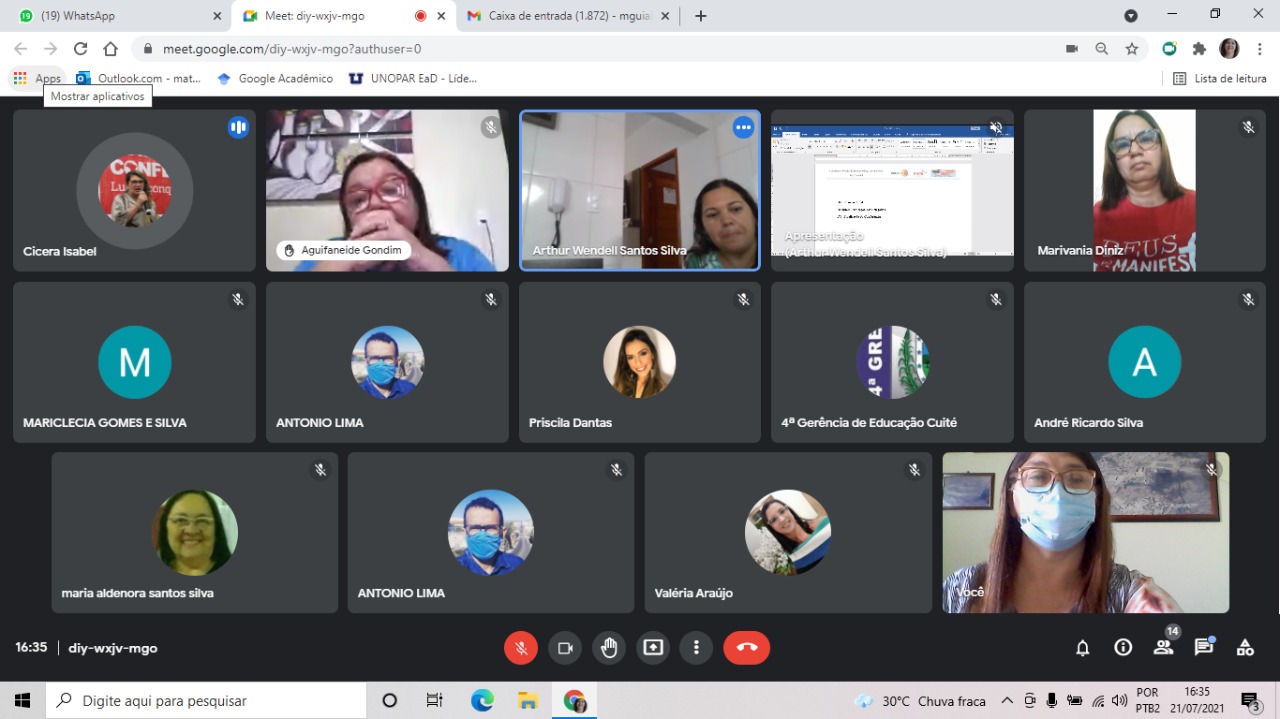The width and height of the screenshot is (1280, 719).
Task: Open more options three-dot menu in call bar
Action: pyautogui.click(x=696, y=648)
